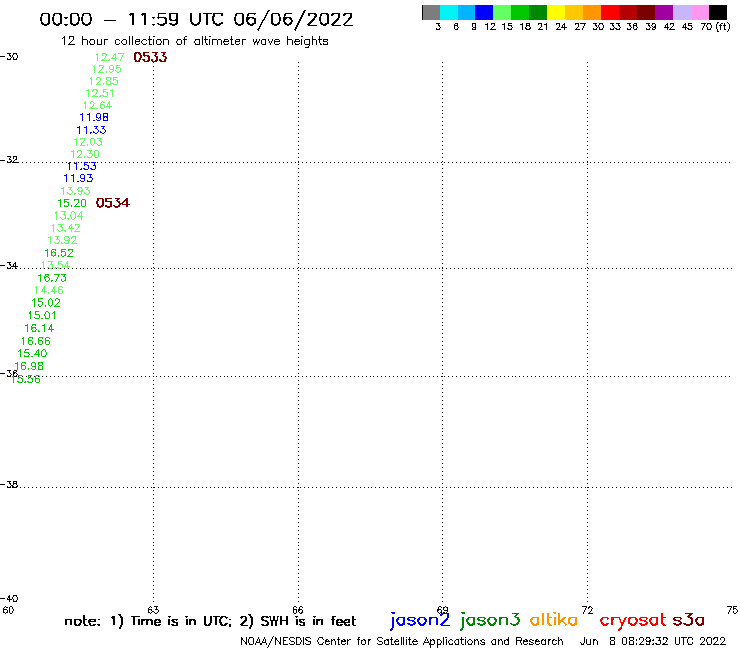Click the 16.66 wave height reading
The image size is (740, 650).
(36, 341)
